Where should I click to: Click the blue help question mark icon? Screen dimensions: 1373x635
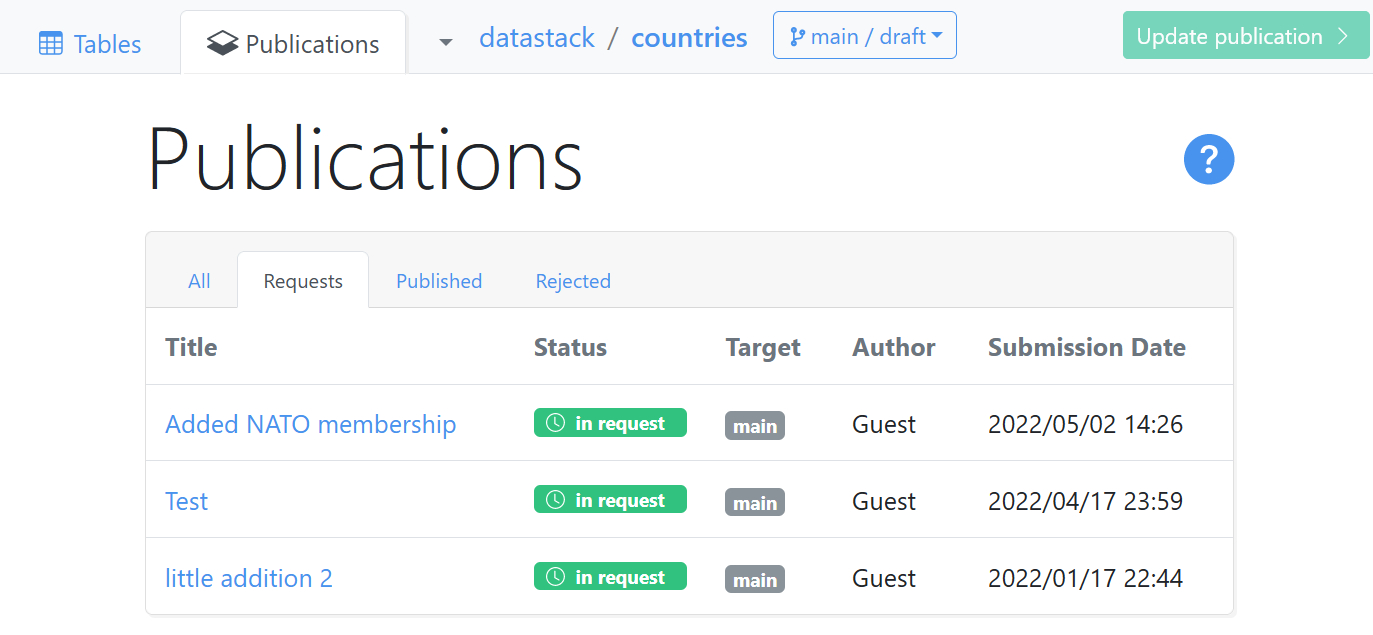tap(1209, 159)
